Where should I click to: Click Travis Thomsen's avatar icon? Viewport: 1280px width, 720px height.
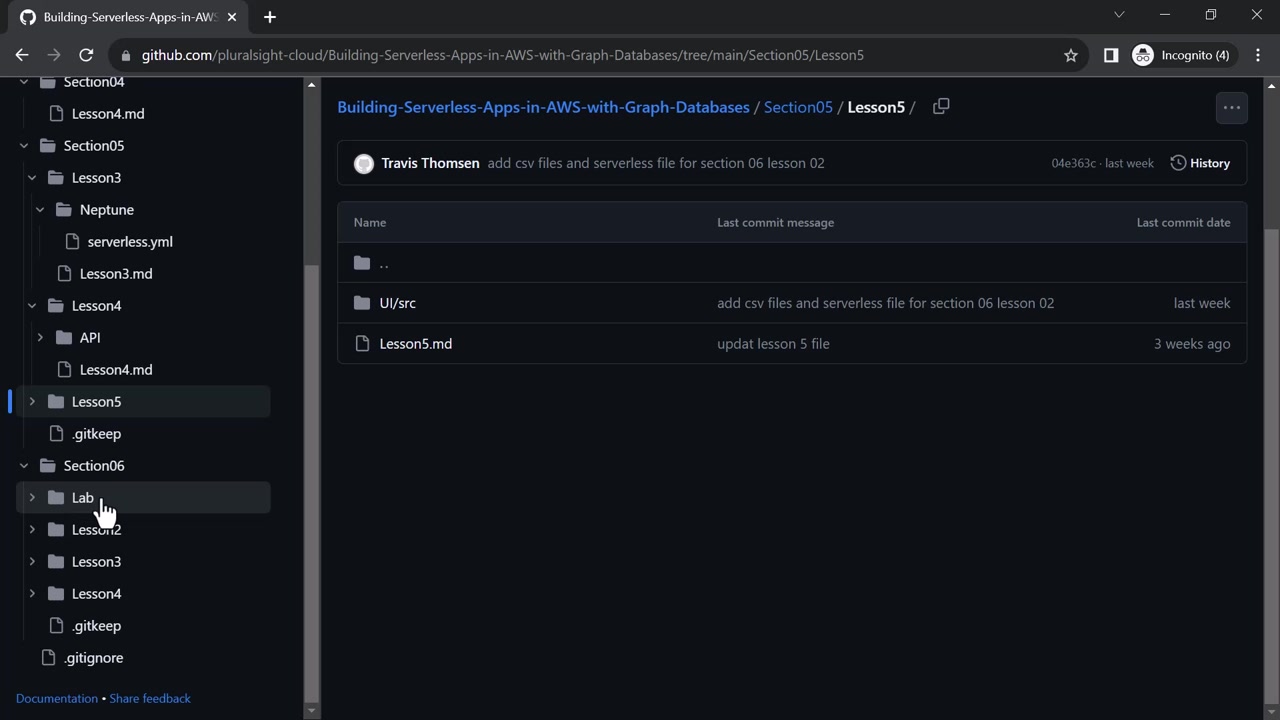point(364,163)
